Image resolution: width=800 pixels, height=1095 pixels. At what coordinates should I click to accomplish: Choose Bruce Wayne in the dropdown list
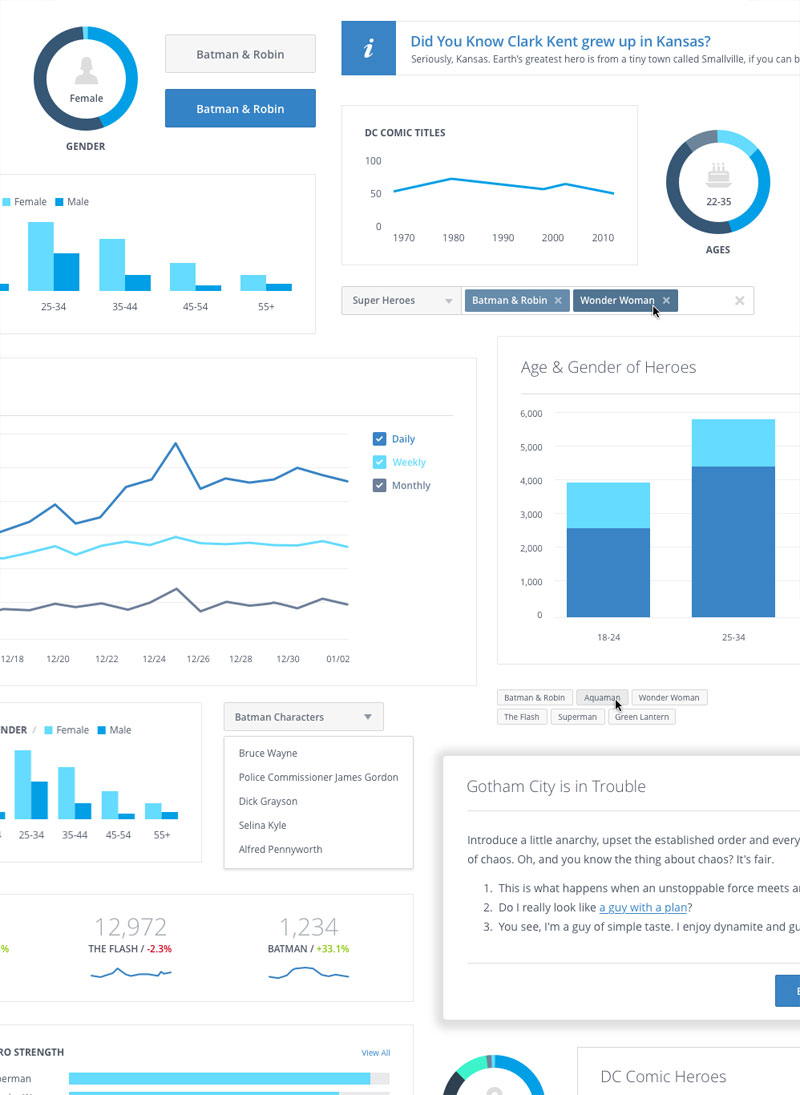267,753
